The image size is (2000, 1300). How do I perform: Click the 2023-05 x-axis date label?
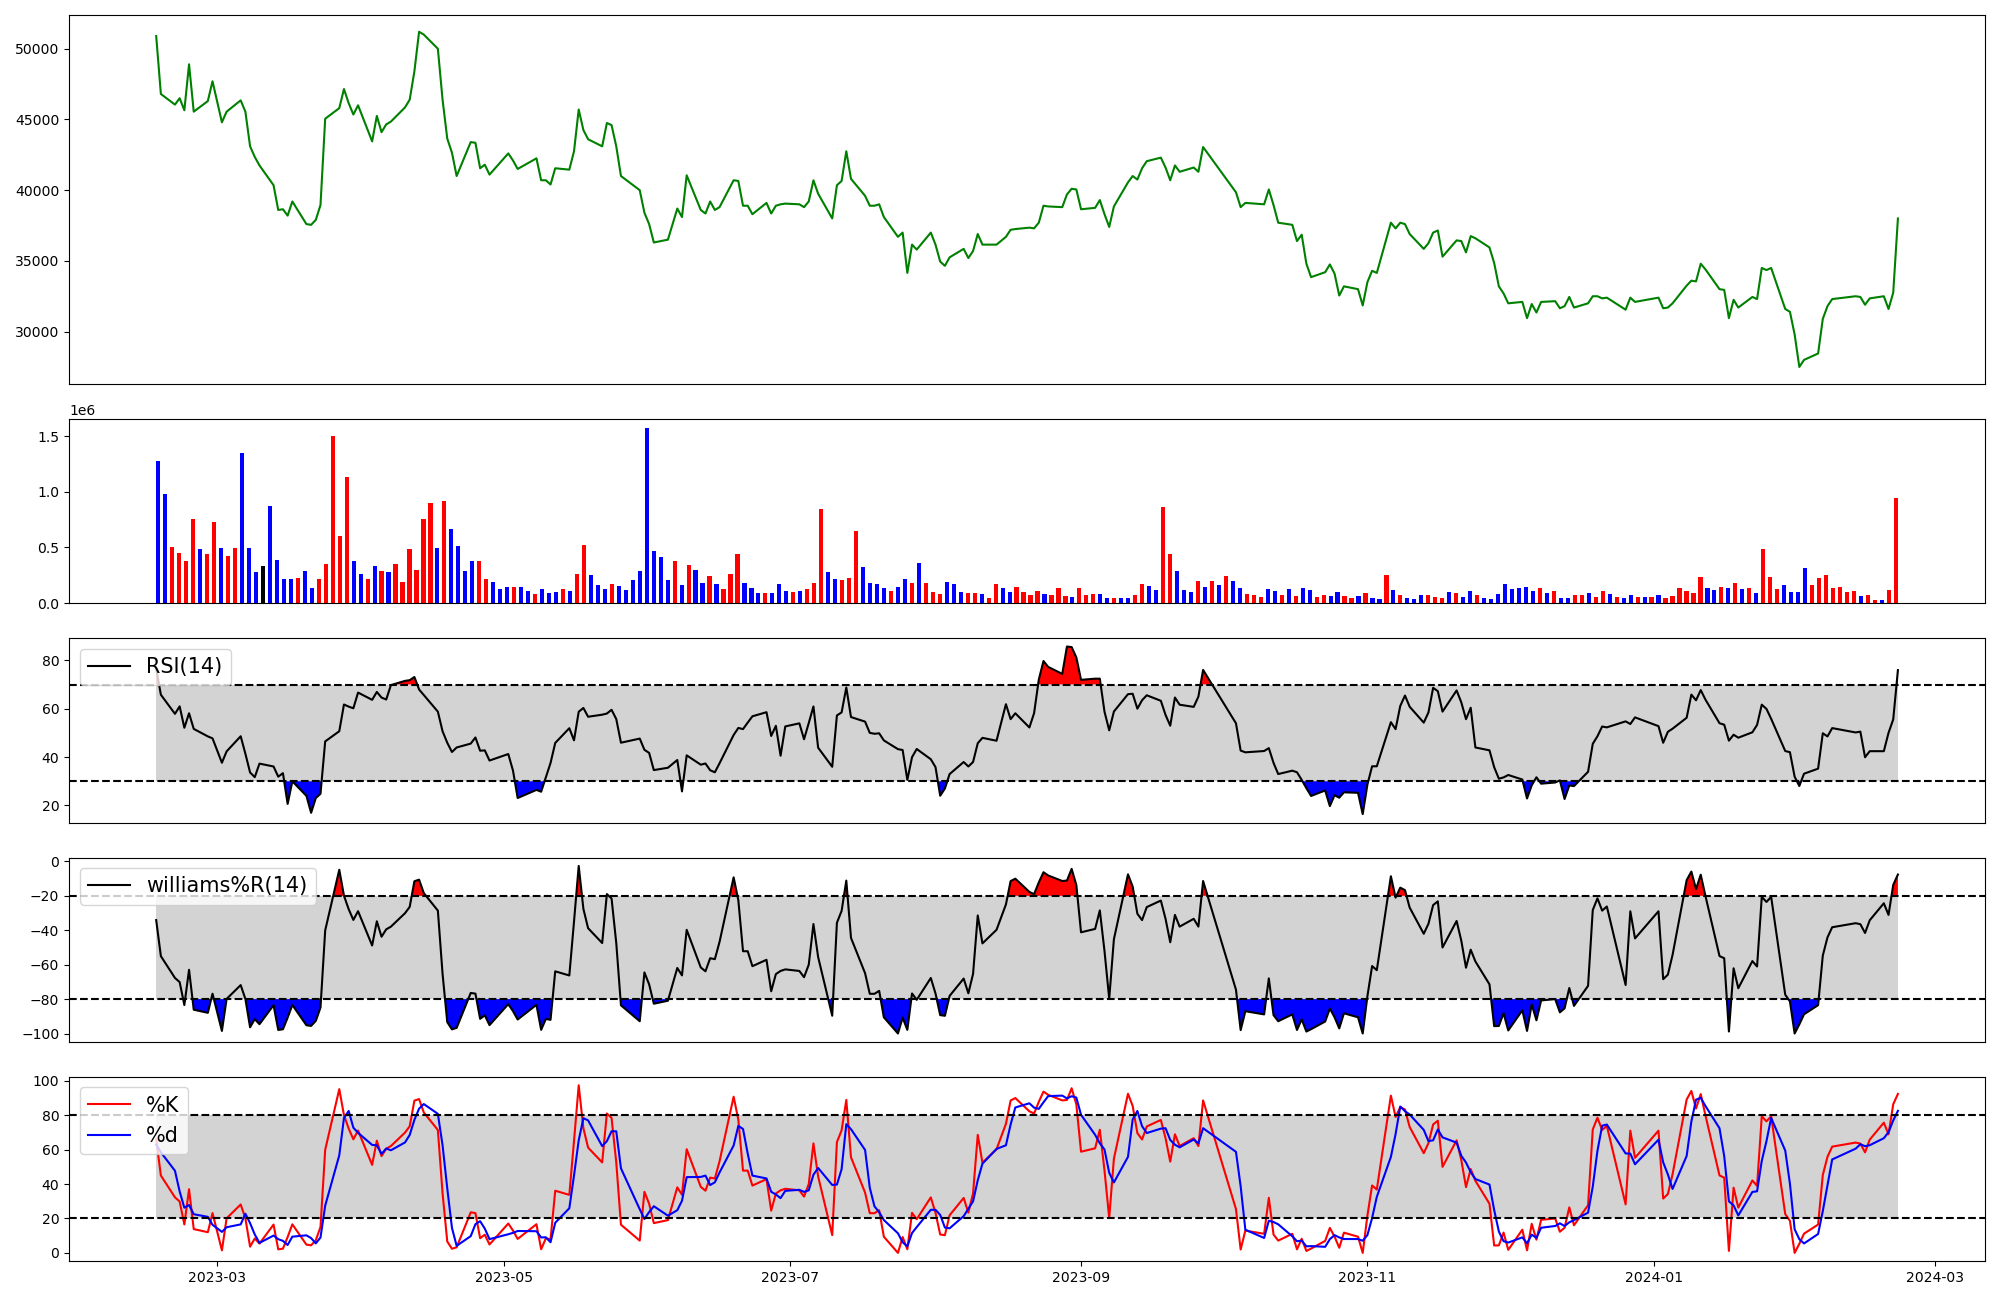504,1277
